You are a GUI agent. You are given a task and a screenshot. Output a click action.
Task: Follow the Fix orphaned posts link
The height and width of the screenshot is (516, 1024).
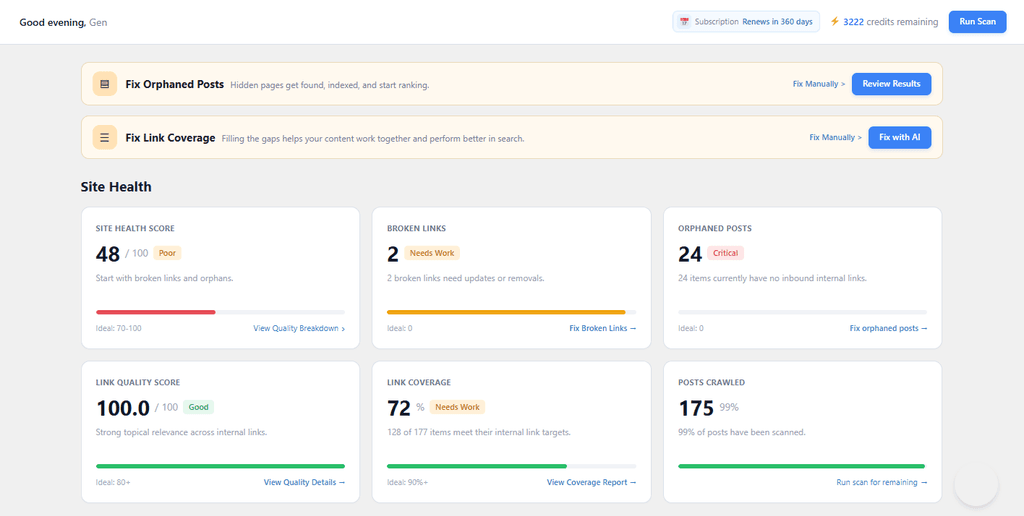pyautogui.click(x=888, y=328)
